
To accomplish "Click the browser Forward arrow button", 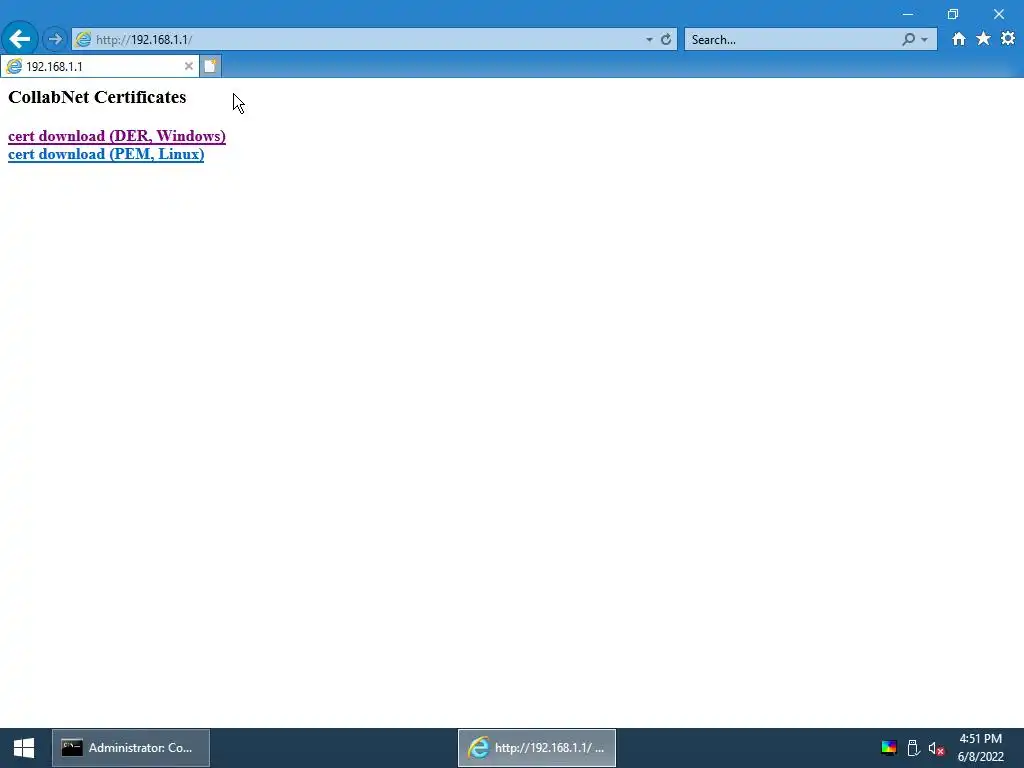I will tap(55, 39).
